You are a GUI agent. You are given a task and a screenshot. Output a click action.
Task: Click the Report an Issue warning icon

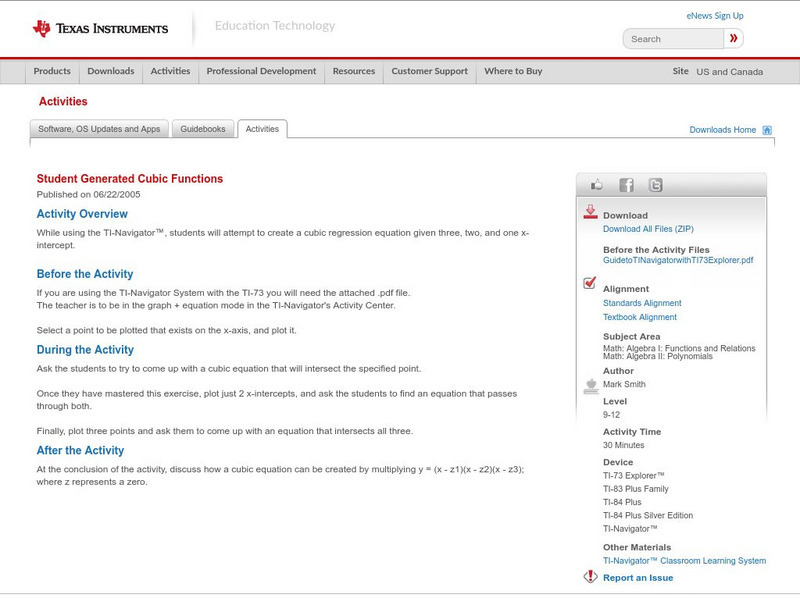(590, 577)
